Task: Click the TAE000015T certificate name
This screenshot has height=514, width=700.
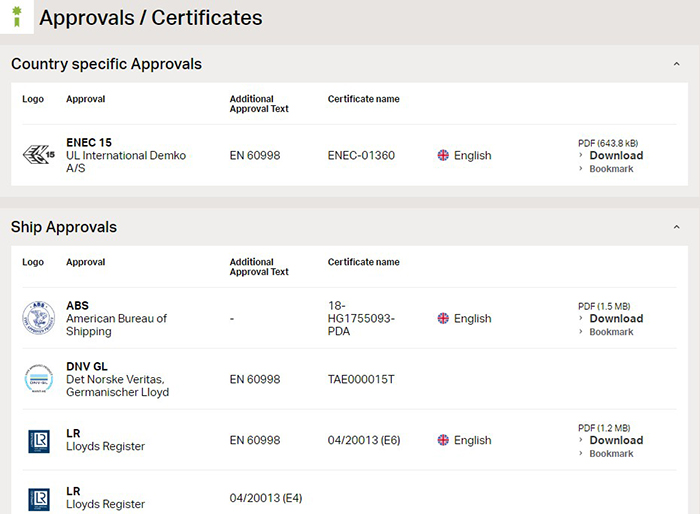Action: pyautogui.click(x=361, y=379)
